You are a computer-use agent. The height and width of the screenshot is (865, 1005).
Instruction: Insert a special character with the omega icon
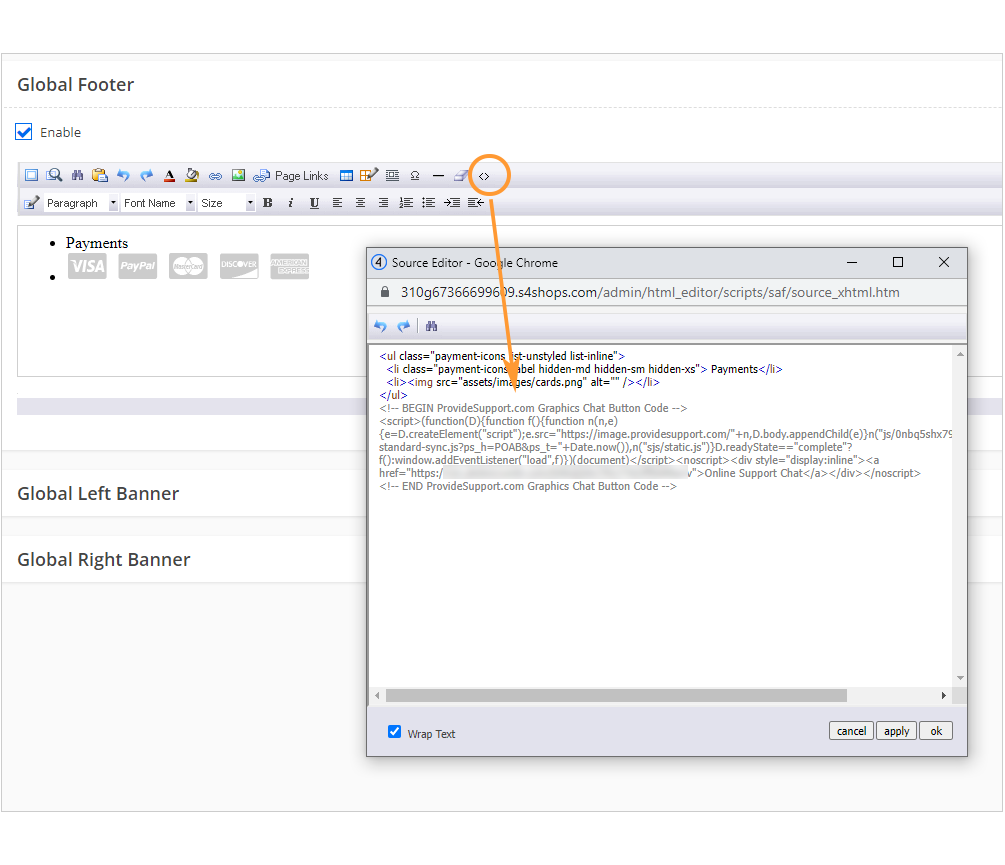click(413, 175)
